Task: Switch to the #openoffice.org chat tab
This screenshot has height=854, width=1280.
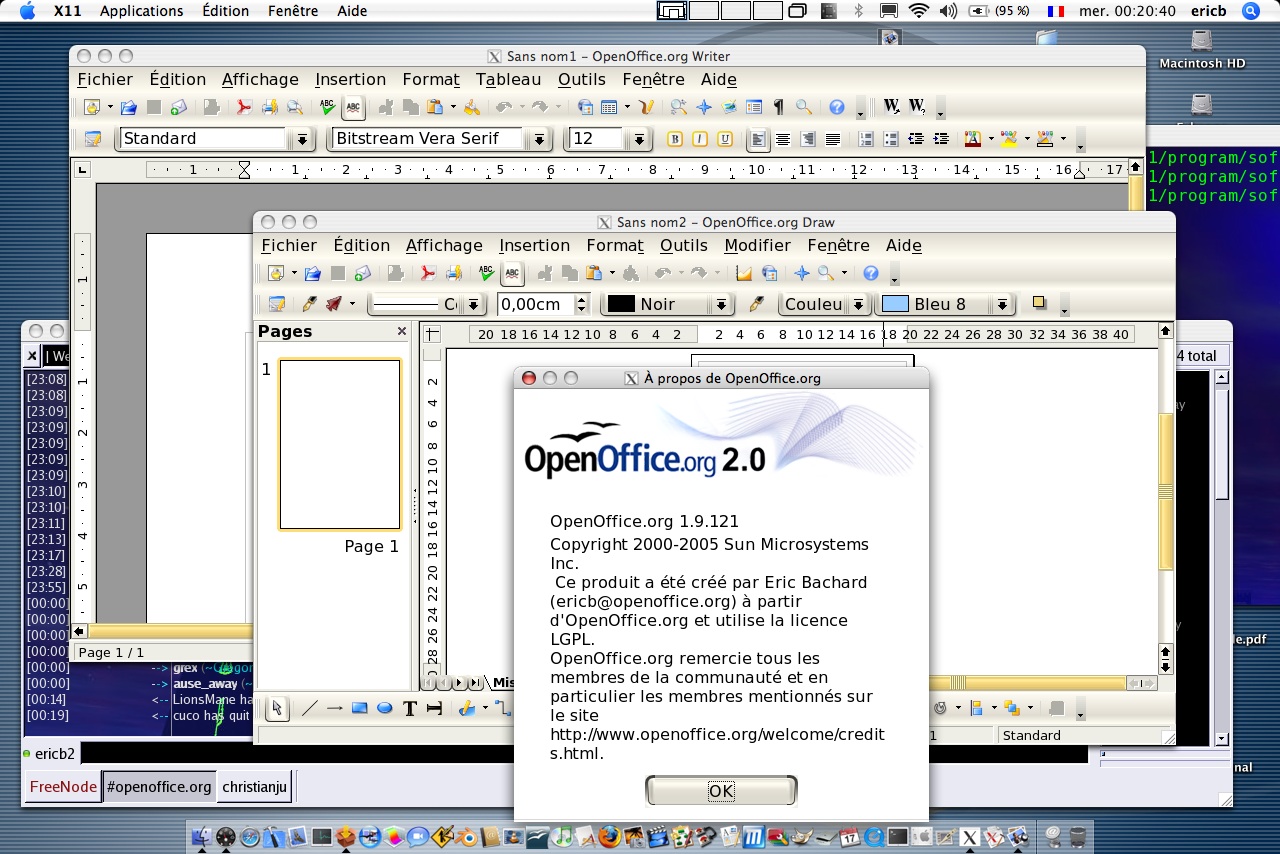Action: coord(159,787)
